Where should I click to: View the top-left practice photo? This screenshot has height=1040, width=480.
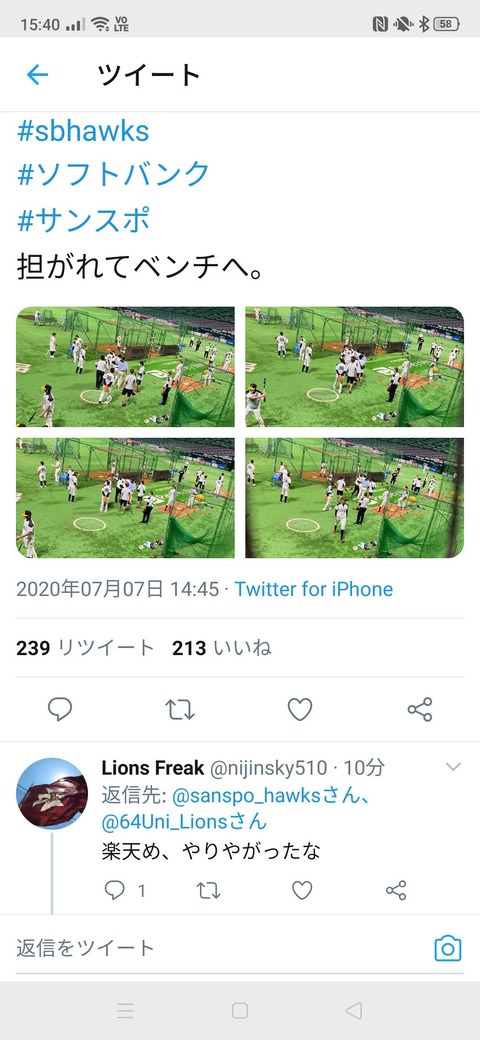[125, 366]
